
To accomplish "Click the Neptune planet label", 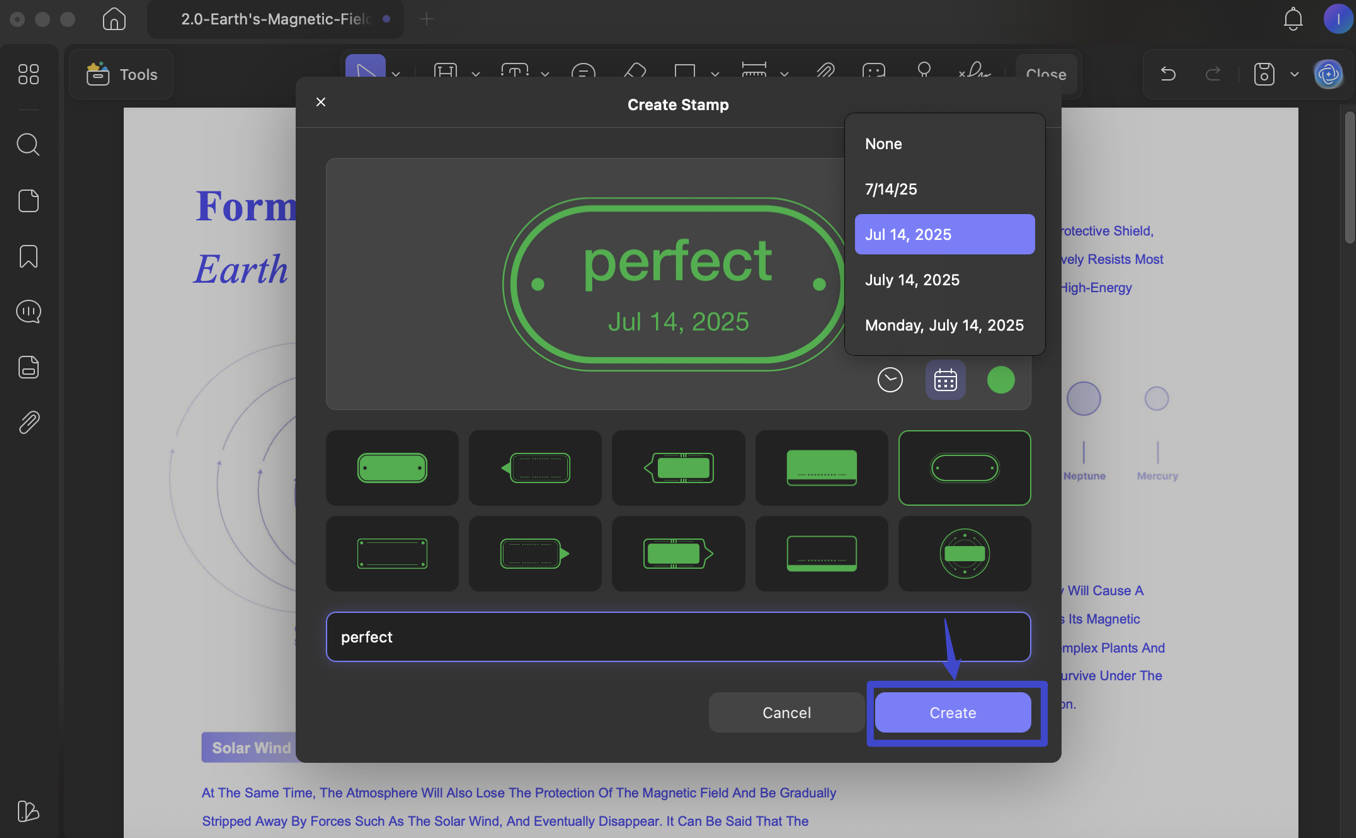I will 1084,476.
